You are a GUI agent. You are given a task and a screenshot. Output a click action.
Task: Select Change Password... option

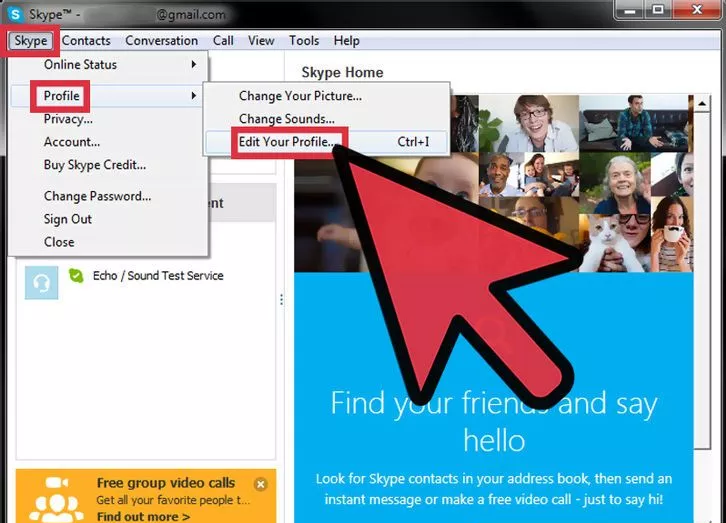click(x=108, y=196)
